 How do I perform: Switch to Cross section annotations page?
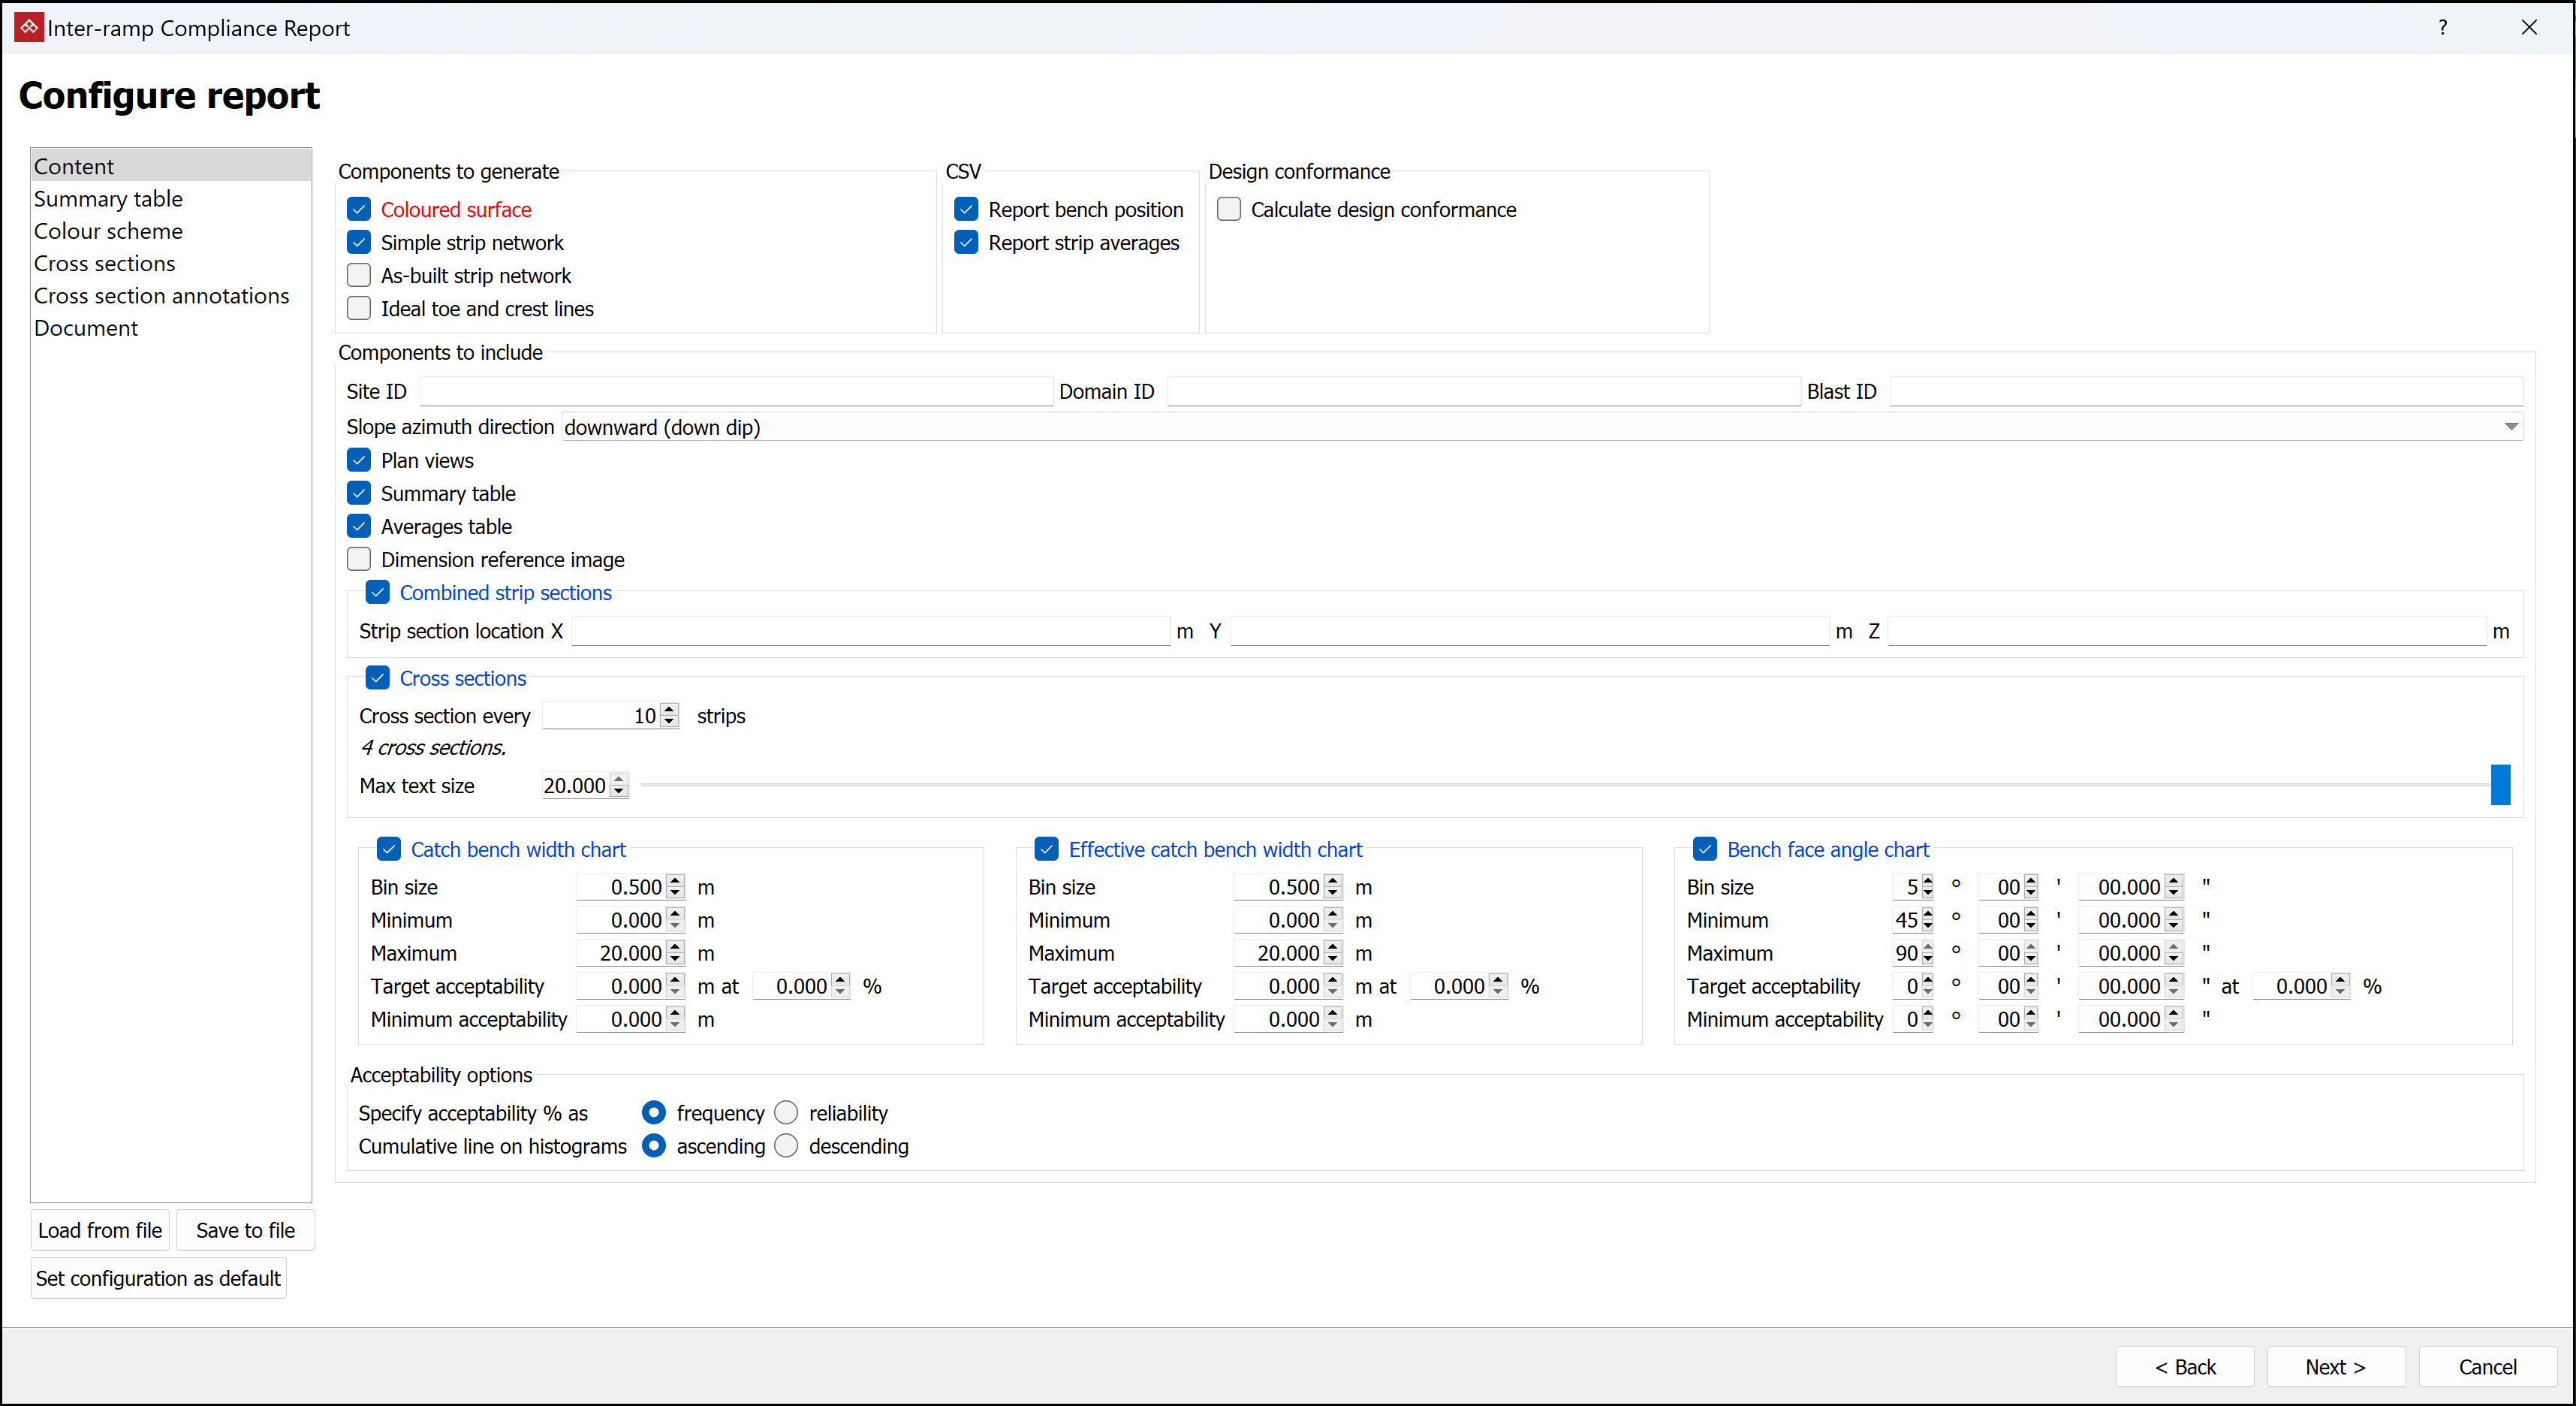[x=161, y=296]
